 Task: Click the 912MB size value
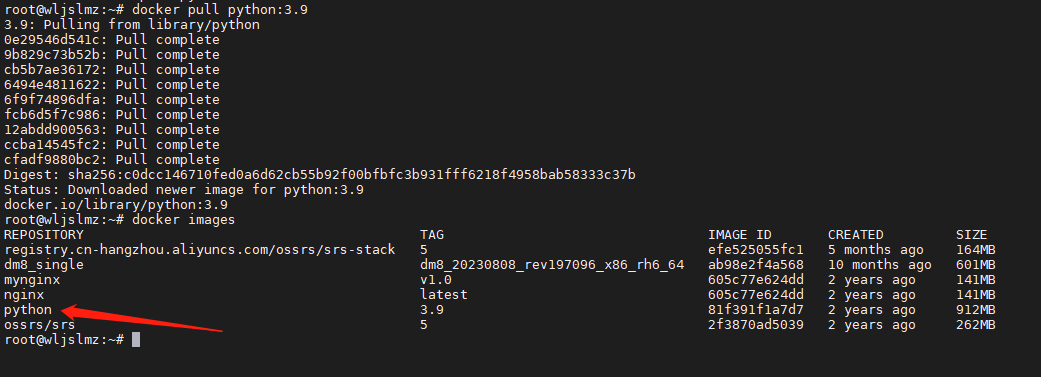(975, 310)
